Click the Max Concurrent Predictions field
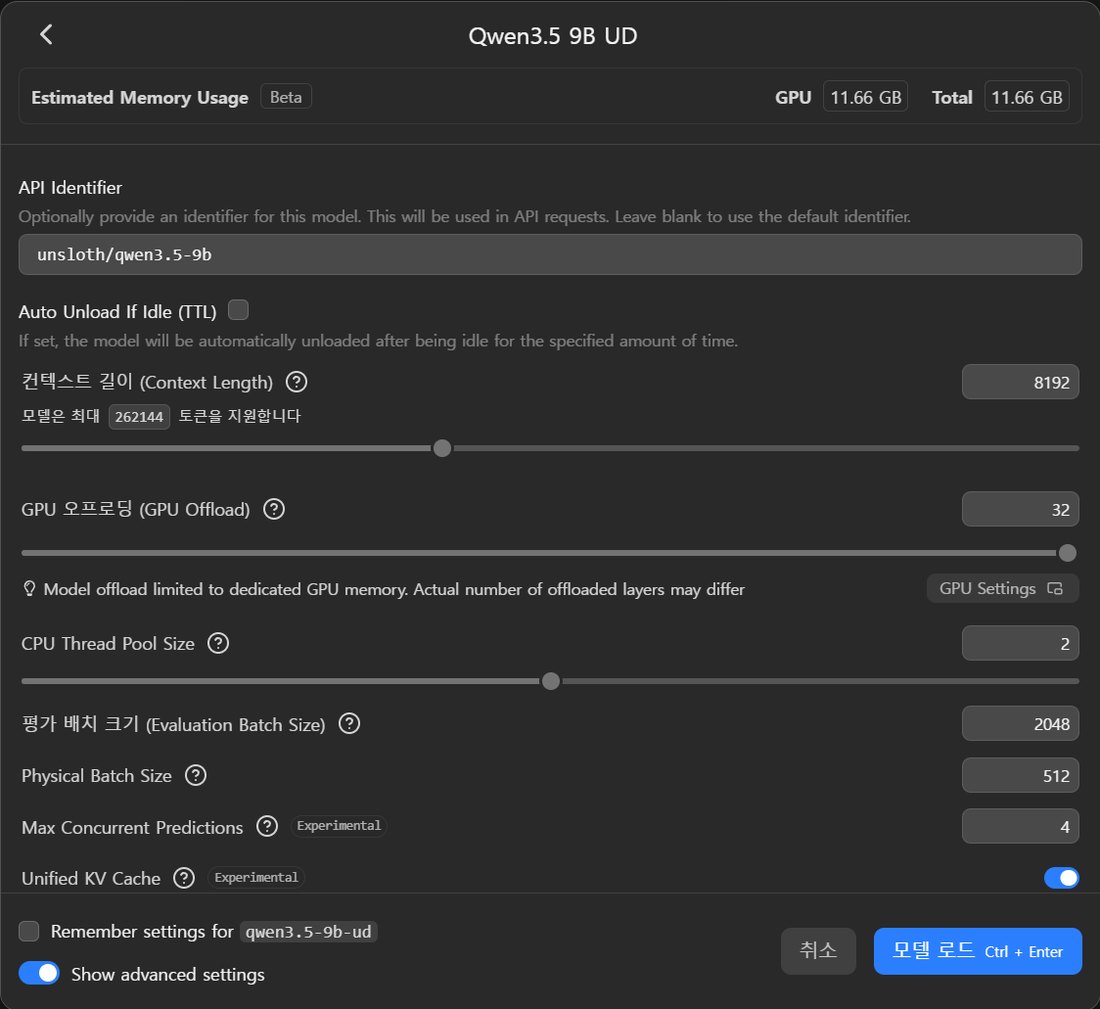Screen dimensions: 1100x1009 (x=1020, y=827)
